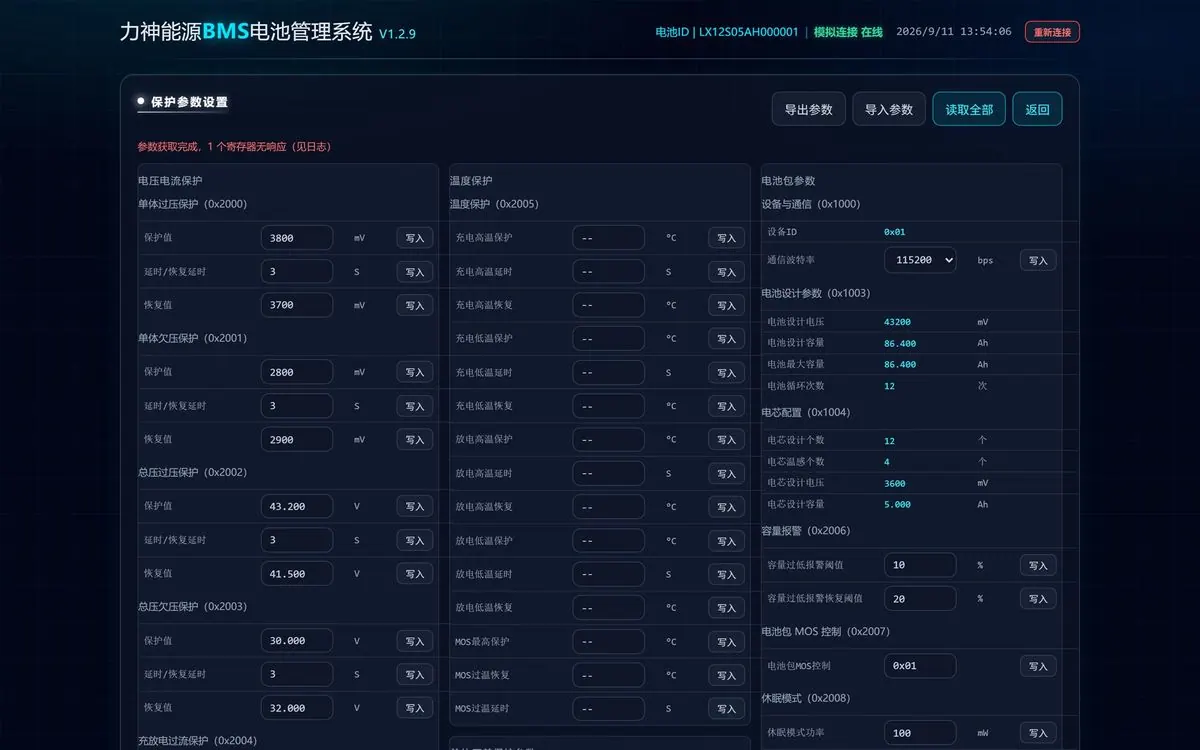Focus the 充电低温保护 input field
This screenshot has height=750, width=1200.
pos(609,338)
